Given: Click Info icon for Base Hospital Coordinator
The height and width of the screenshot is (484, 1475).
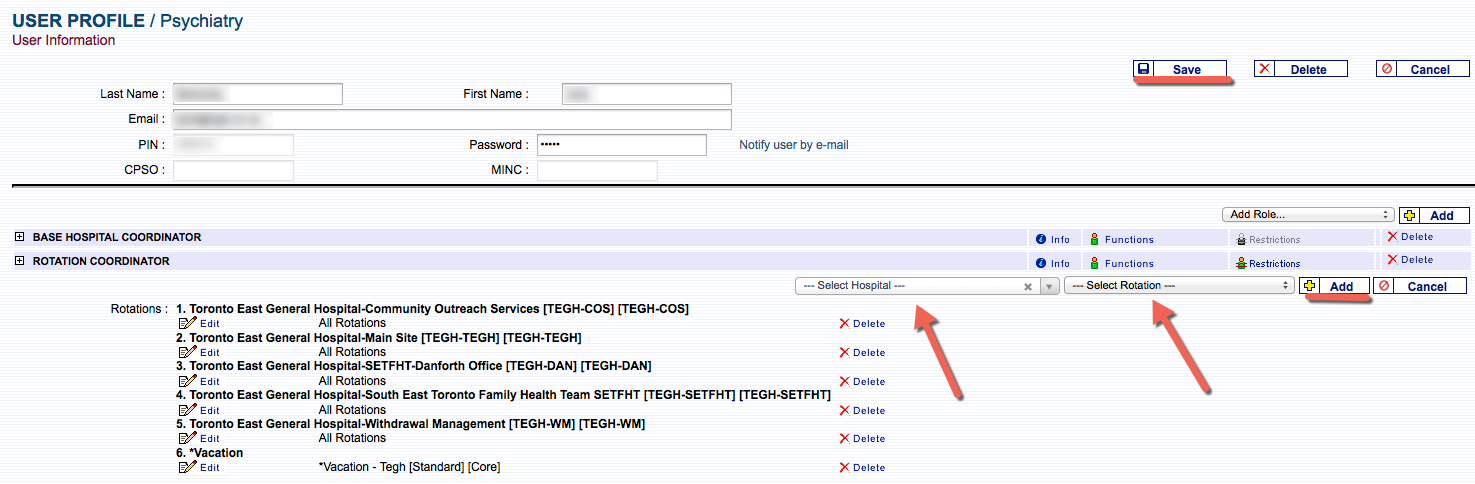Looking at the screenshot, I should pos(1041,239).
